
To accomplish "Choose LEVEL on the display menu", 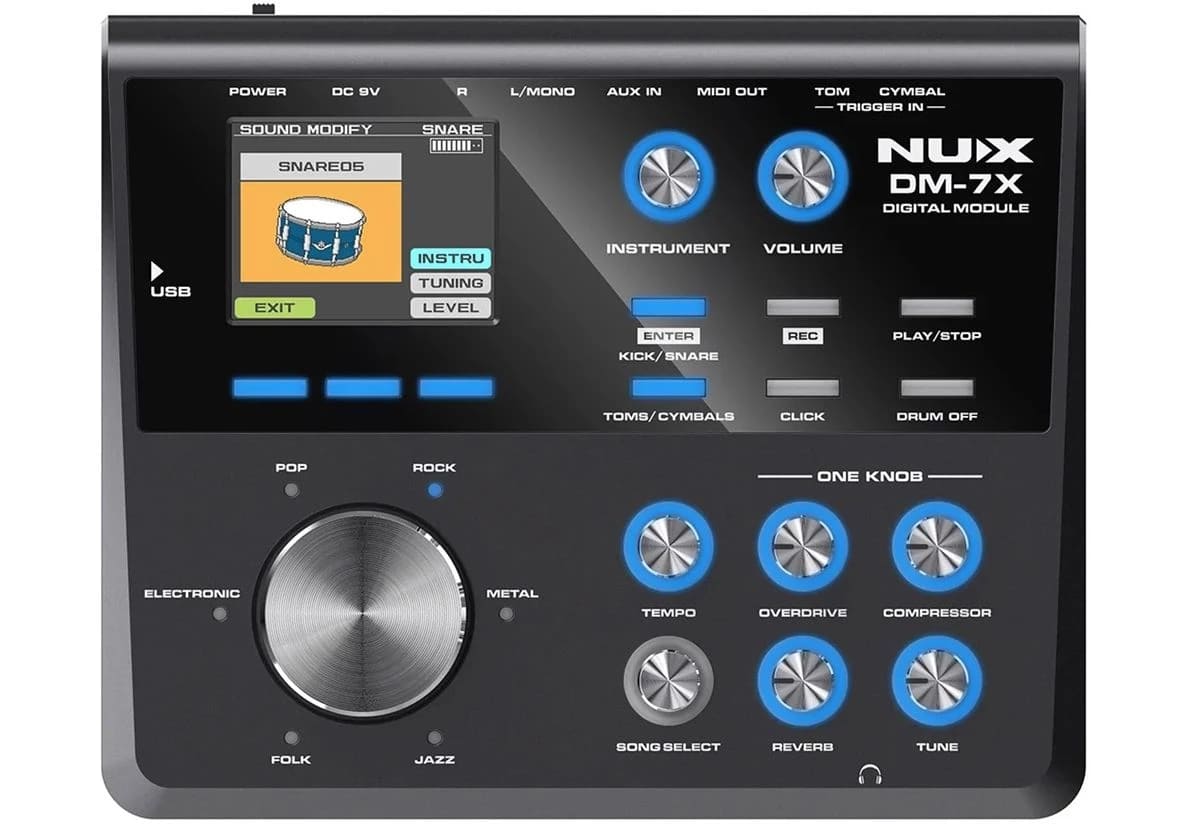I will 450,307.
